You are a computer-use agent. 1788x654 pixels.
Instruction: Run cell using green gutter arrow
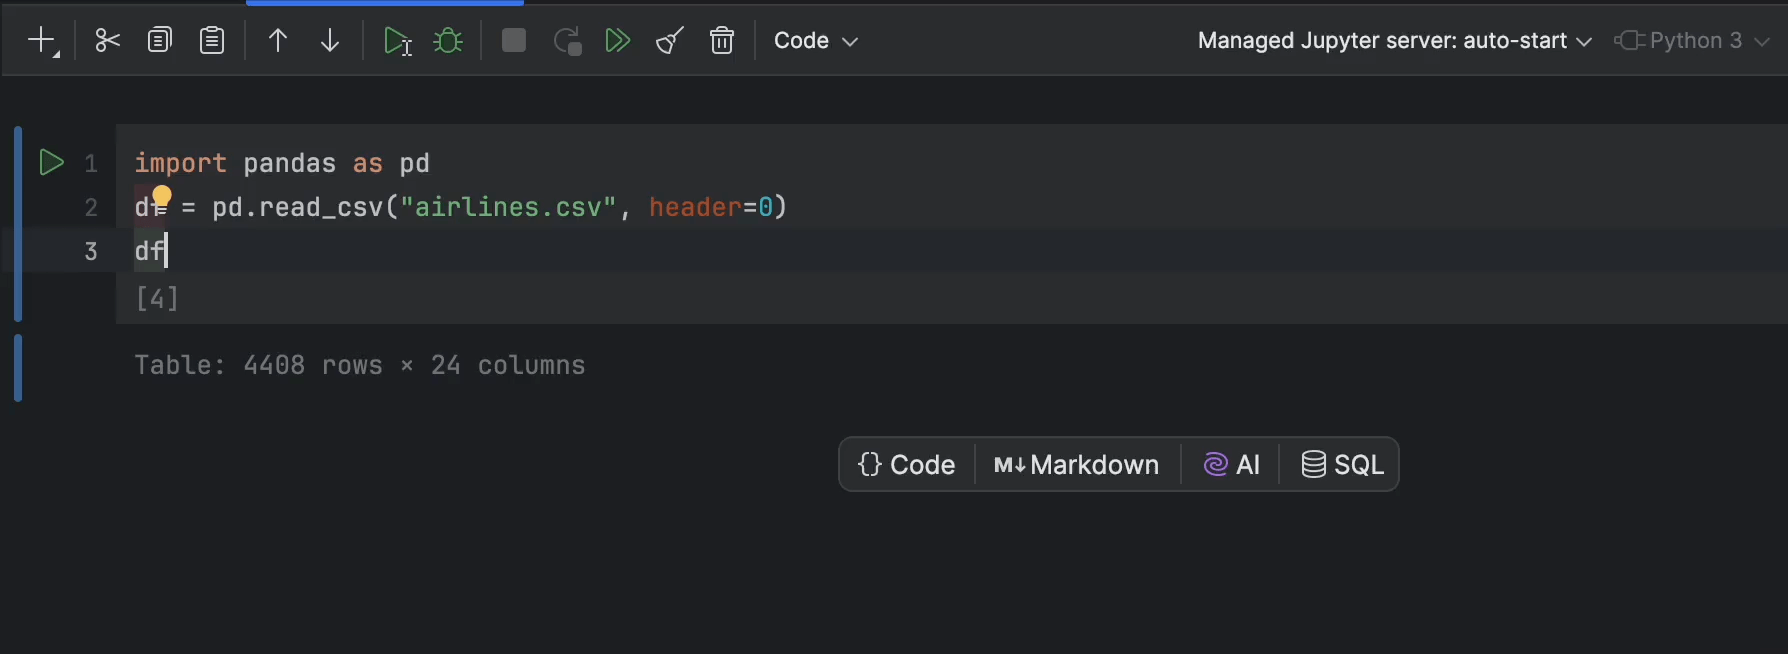tap(51, 162)
